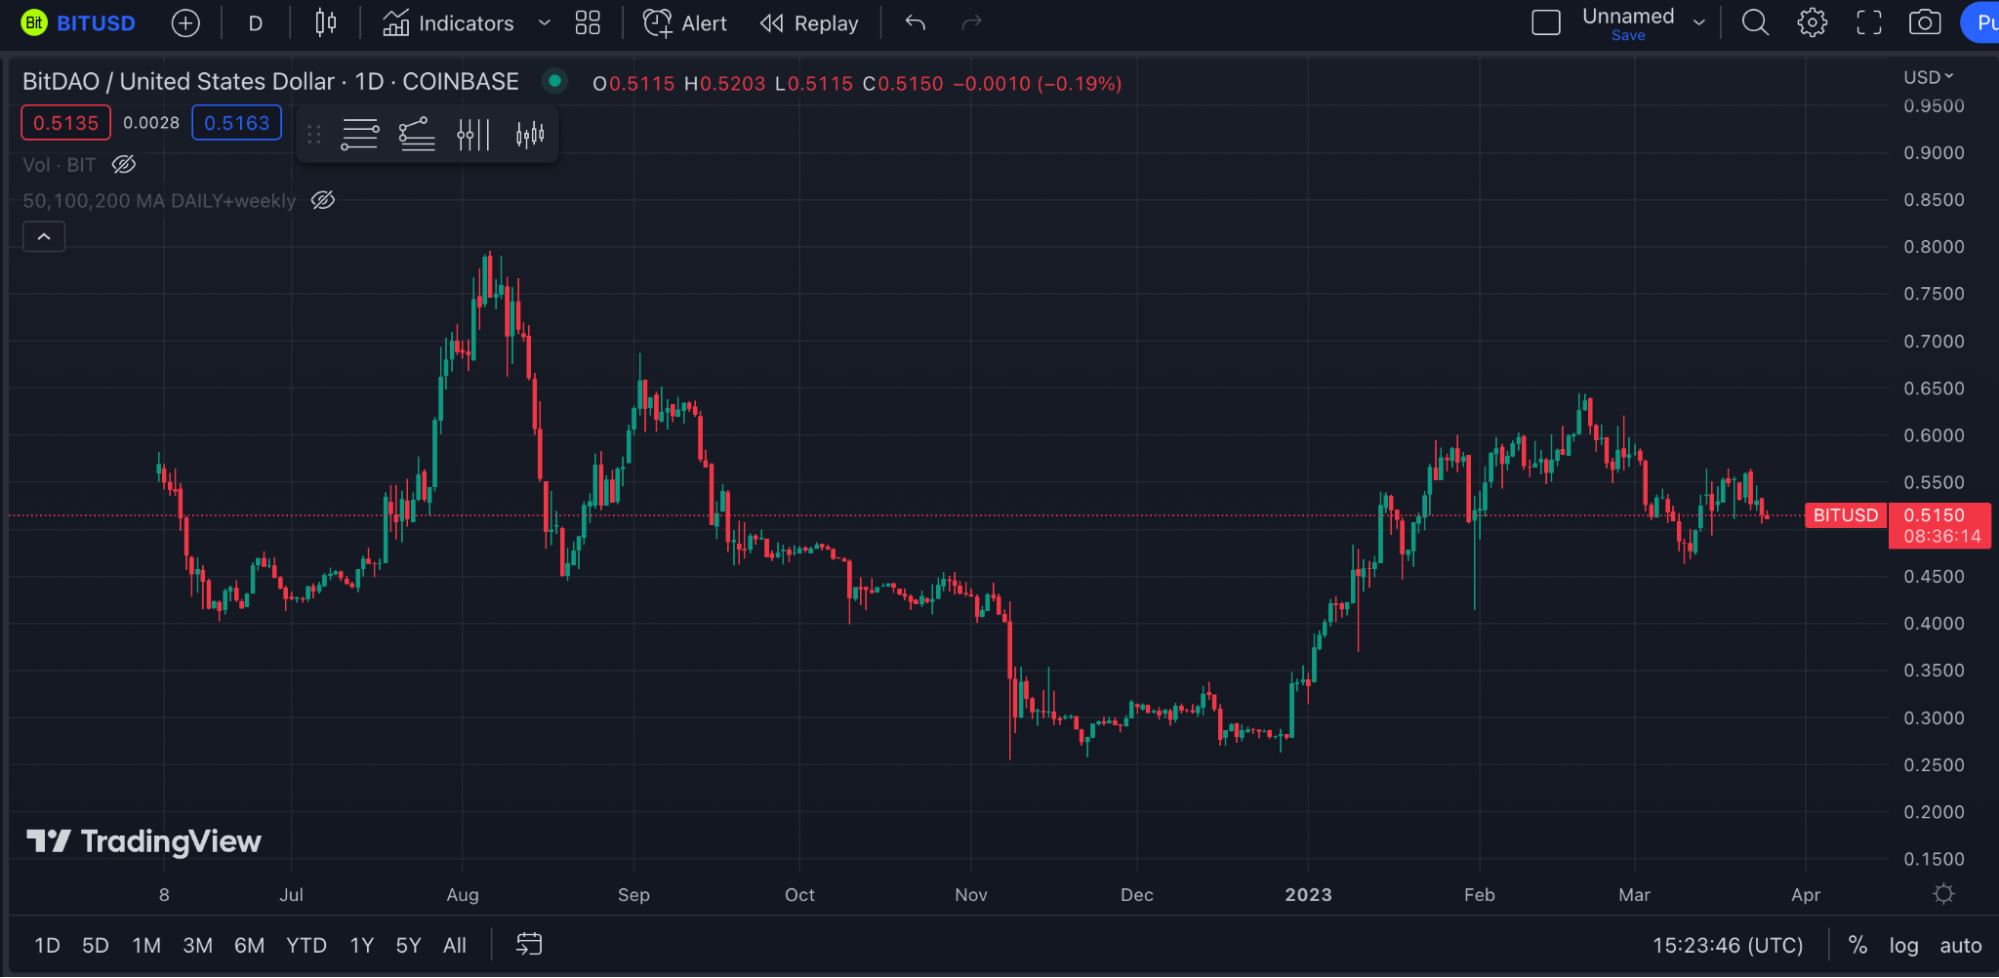Enter fullscreen mode
The image size is (1999, 978).
coord(1869,23)
